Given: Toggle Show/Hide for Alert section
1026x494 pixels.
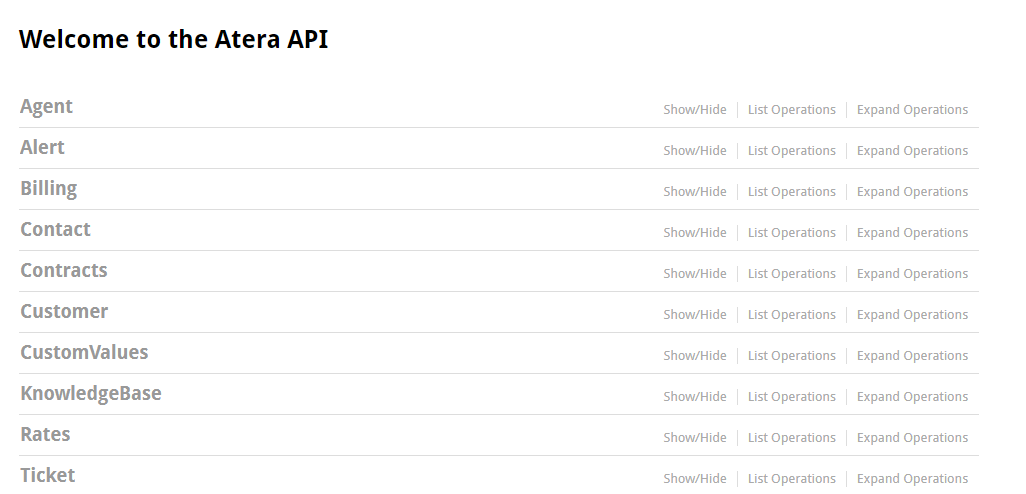Looking at the screenshot, I should pos(694,150).
